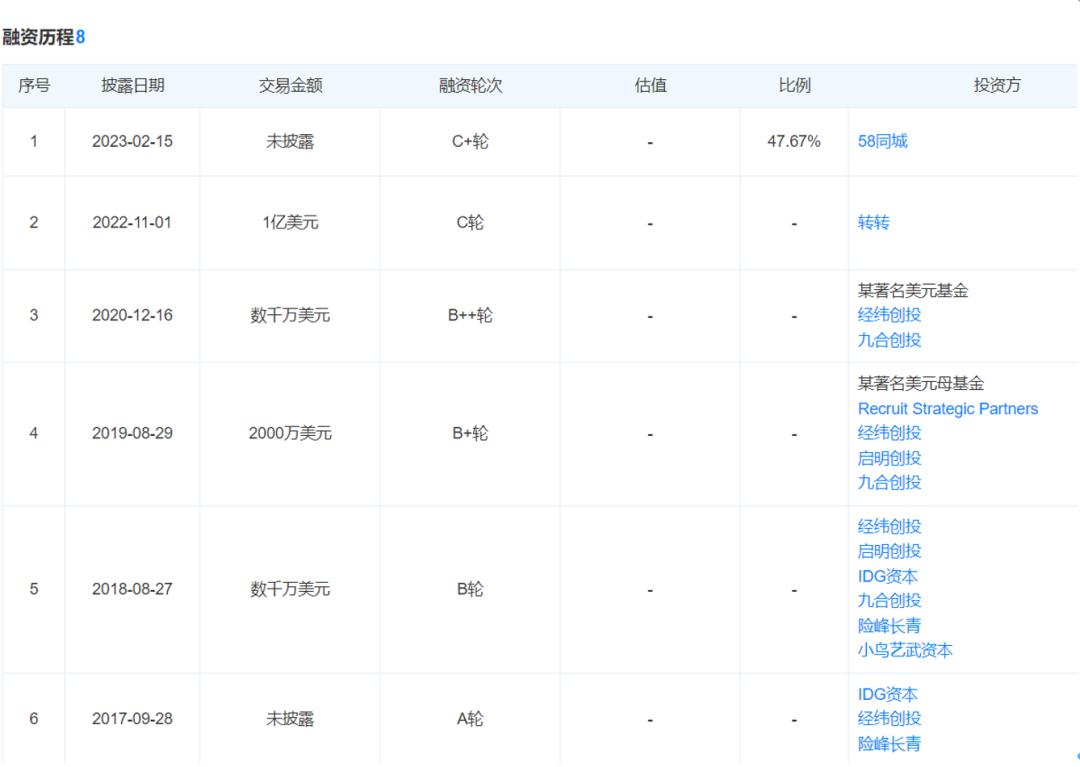This screenshot has width=1080, height=767.
Task: Open 九合创投 link in the B++轮 row
Action: (889, 339)
